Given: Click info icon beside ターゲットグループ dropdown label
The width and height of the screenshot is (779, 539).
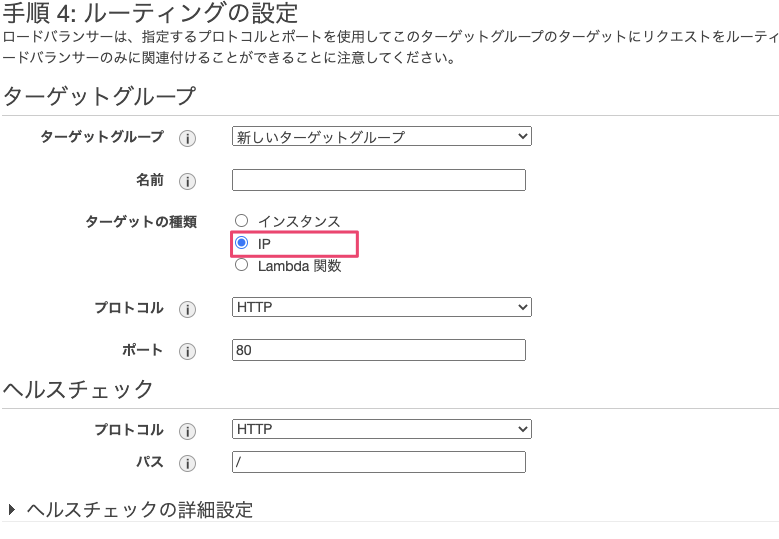Looking at the screenshot, I should click(186, 138).
